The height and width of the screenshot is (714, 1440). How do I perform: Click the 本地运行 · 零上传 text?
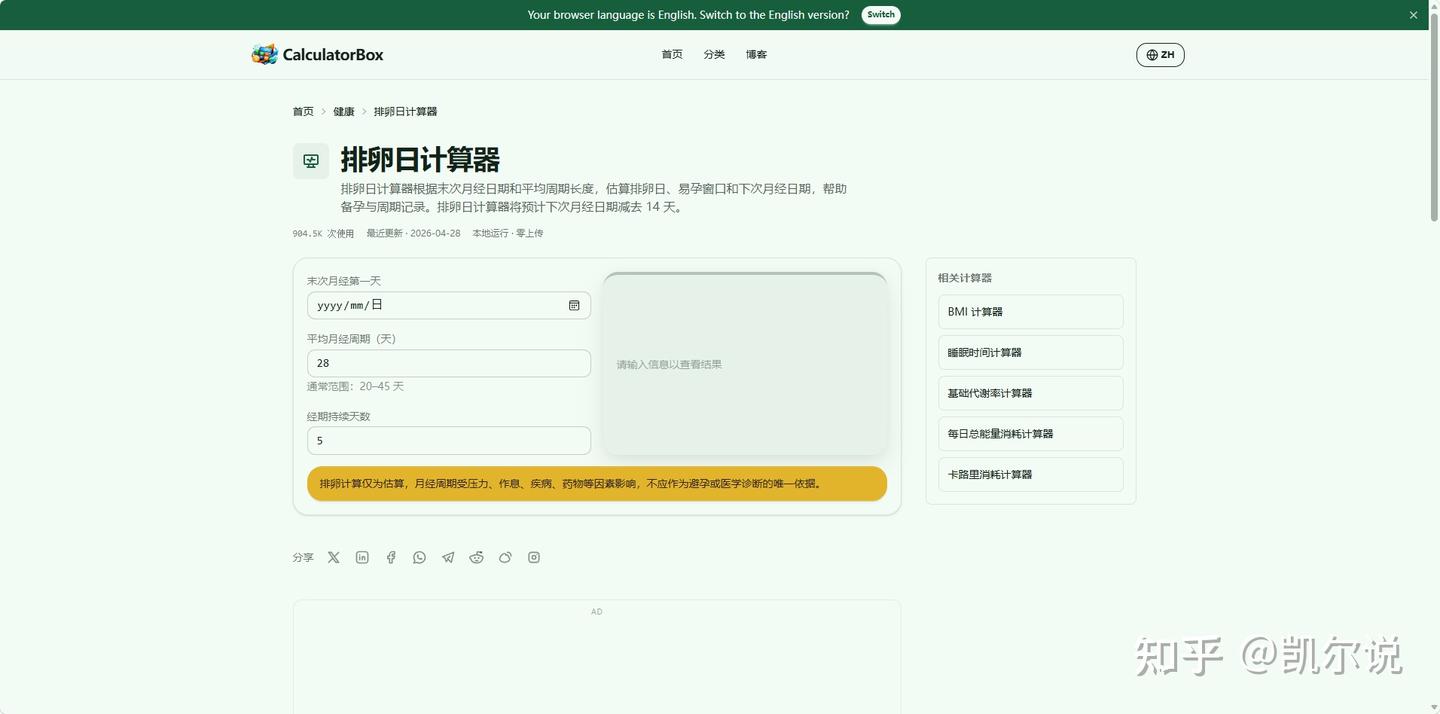pyautogui.click(x=508, y=234)
